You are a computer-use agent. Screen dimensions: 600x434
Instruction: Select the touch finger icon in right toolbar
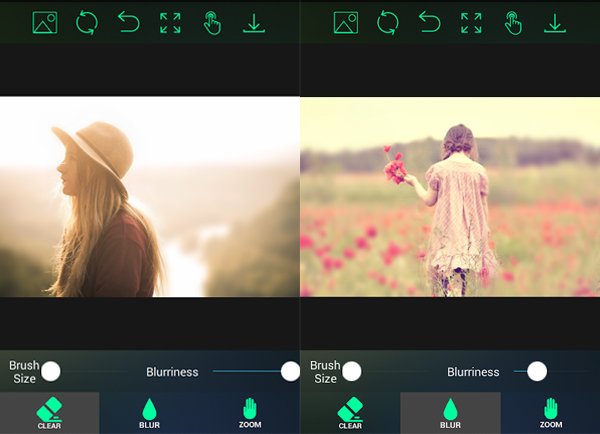[513, 23]
